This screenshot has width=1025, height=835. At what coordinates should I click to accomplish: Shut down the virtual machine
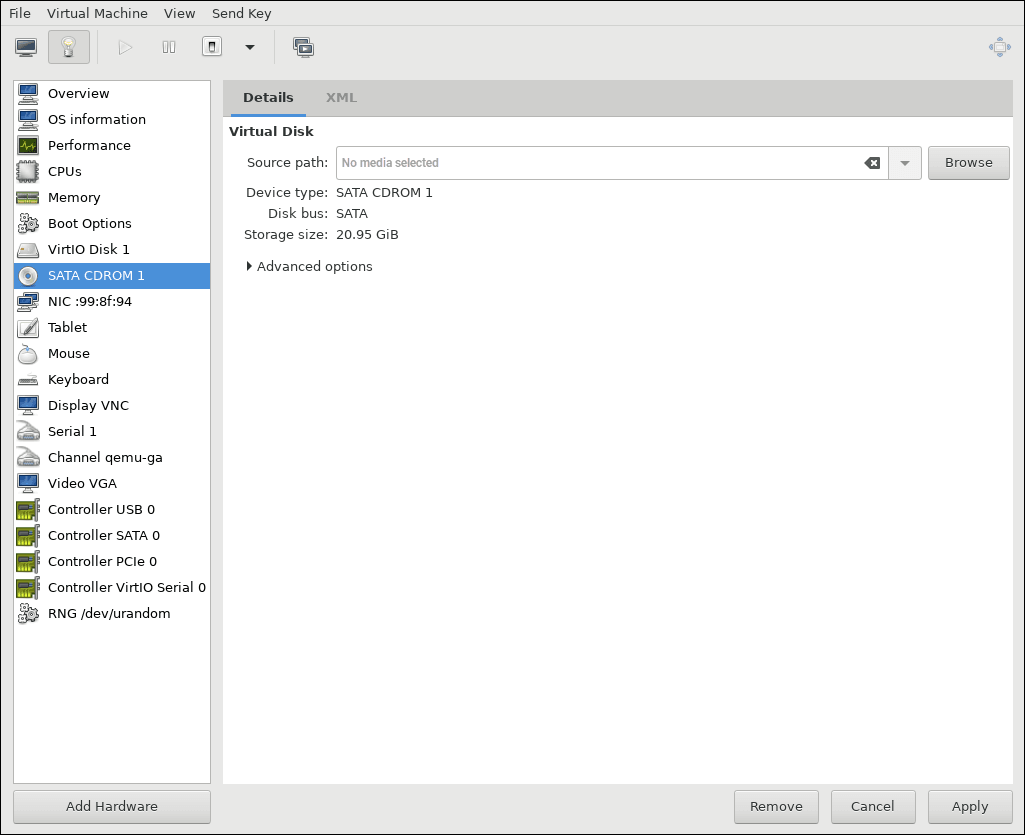[212, 47]
